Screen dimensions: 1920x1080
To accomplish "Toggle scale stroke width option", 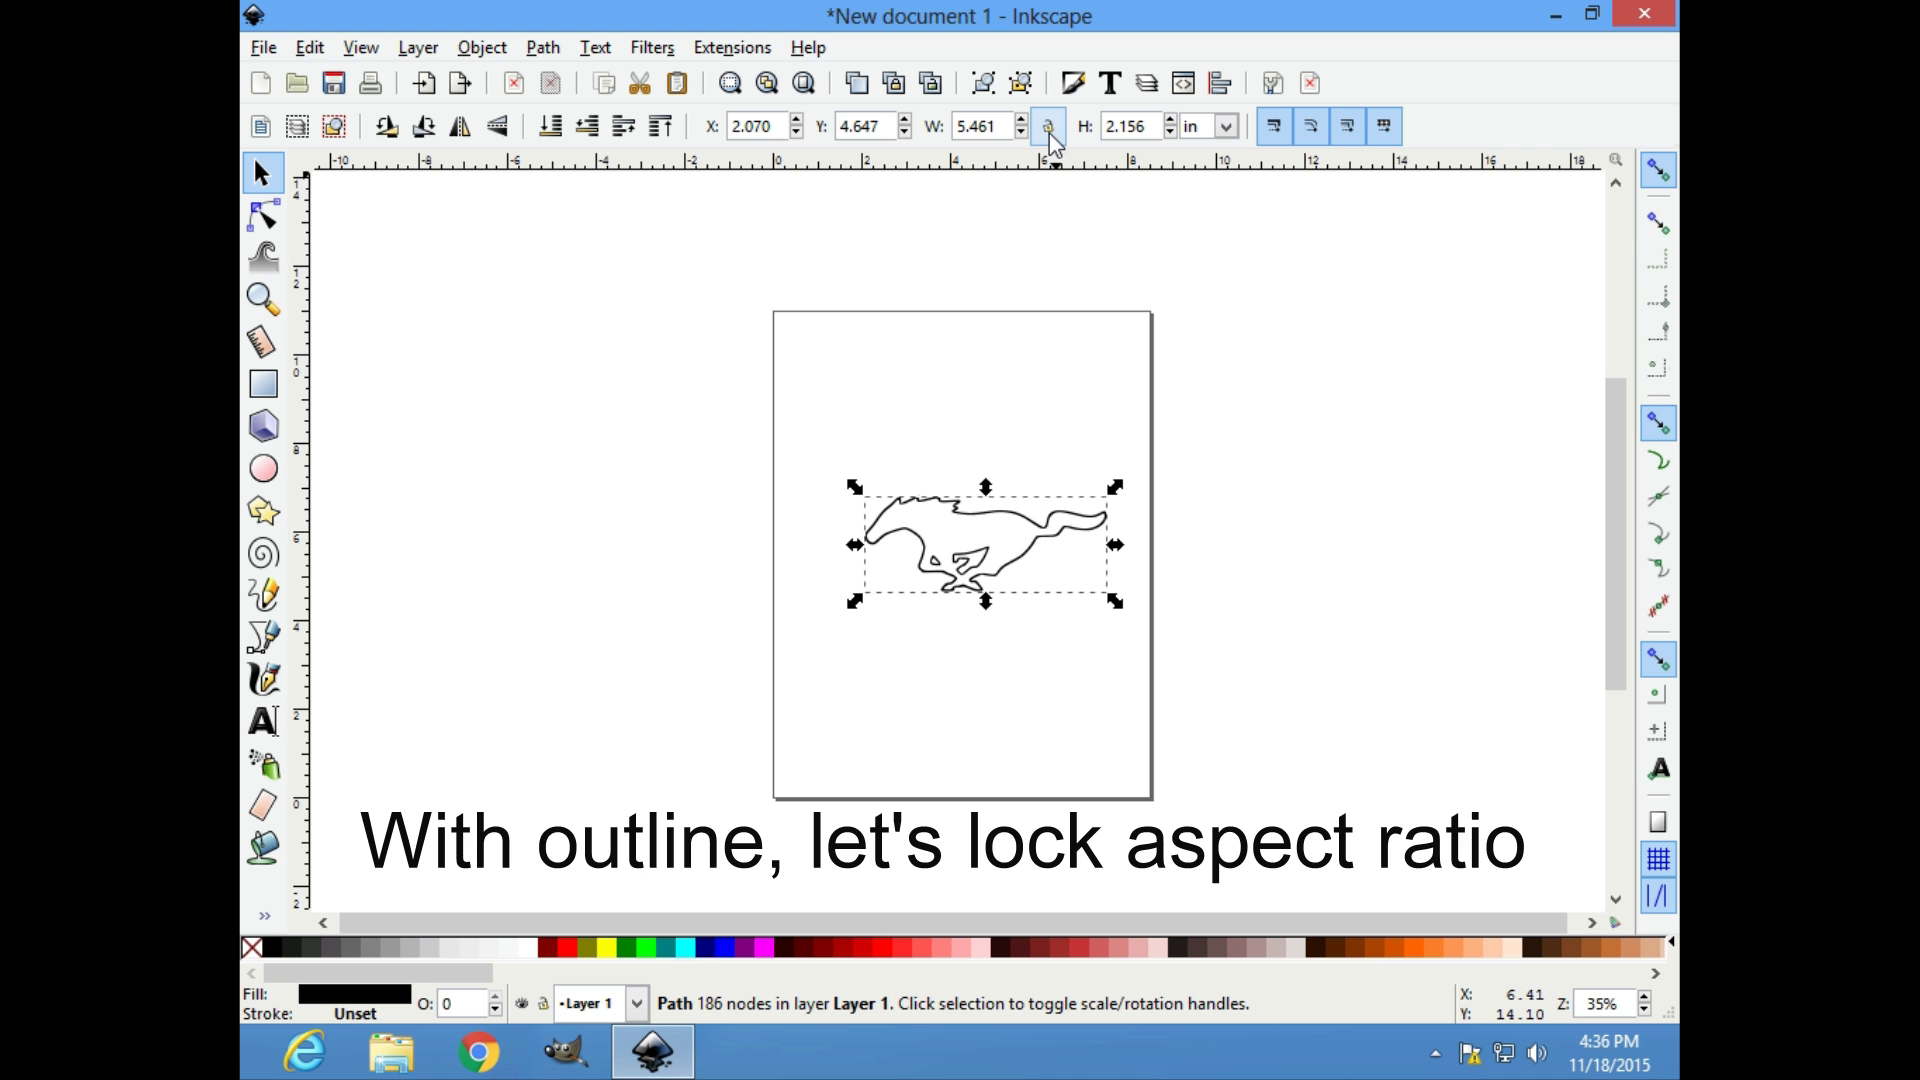I will pyautogui.click(x=1274, y=126).
